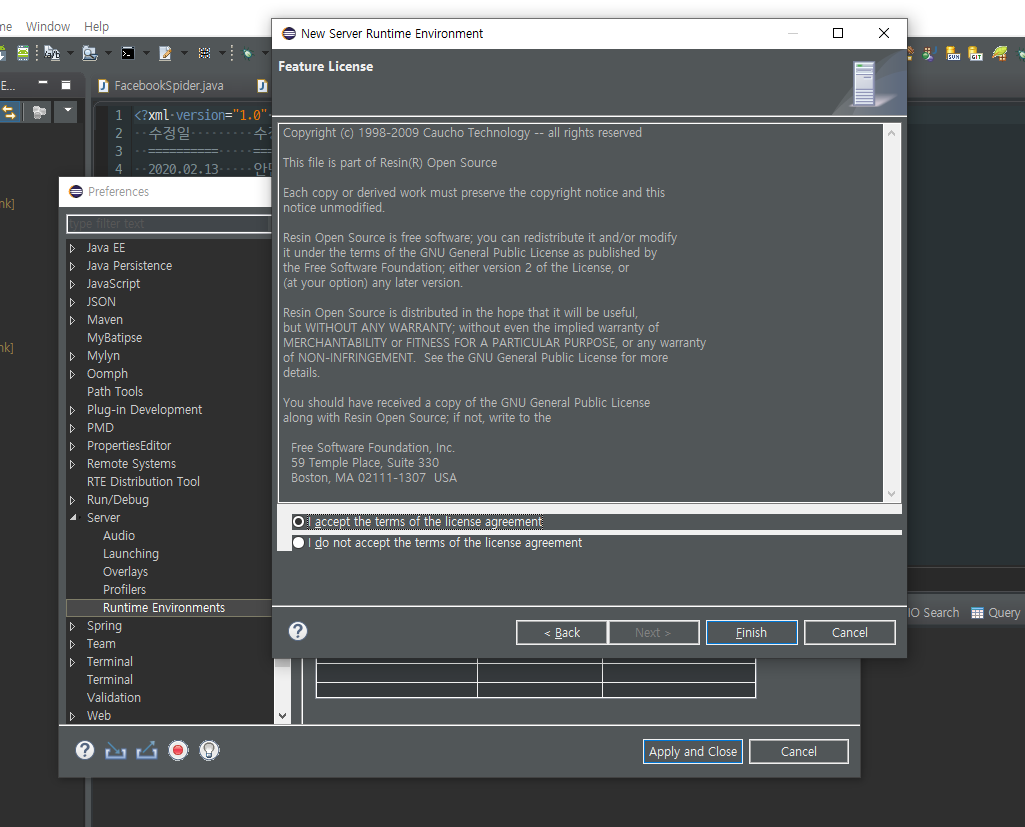1025x827 pixels.
Task: Open help in the New Server Runtime dialog
Action: click(298, 631)
